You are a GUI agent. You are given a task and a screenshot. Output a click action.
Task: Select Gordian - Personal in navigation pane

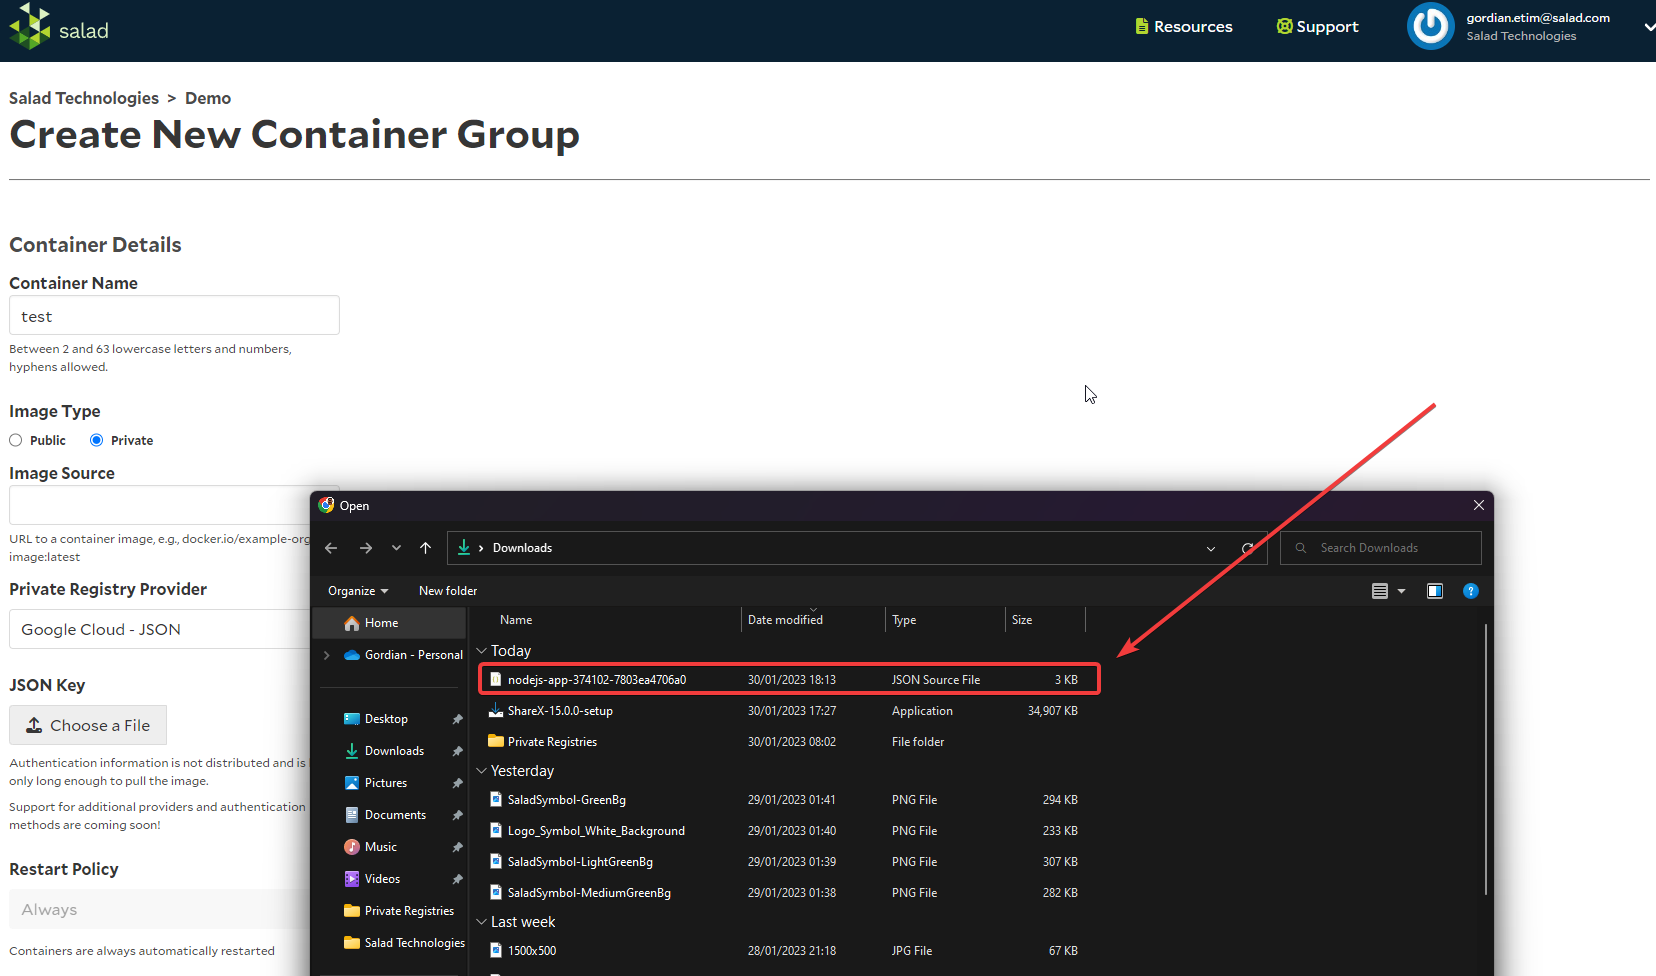tap(403, 655)
